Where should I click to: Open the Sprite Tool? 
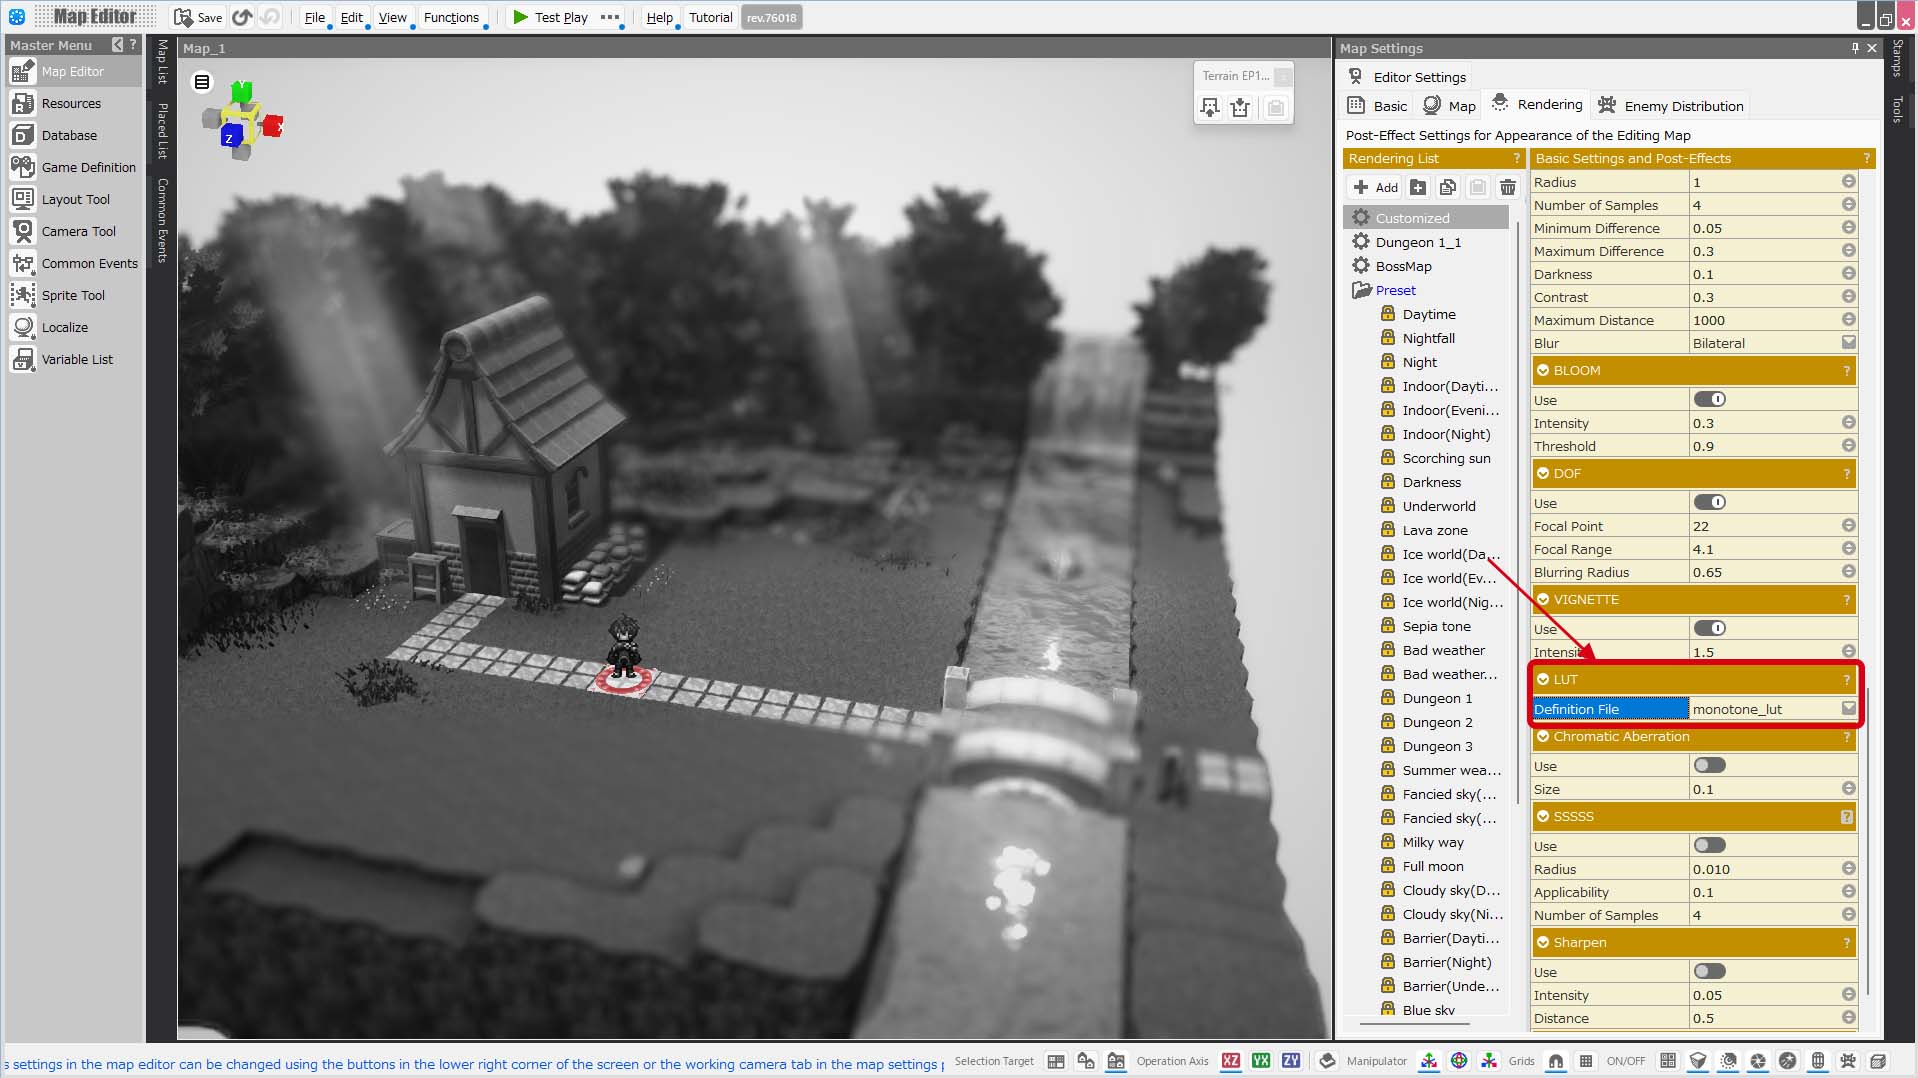pyautogui.click(x=72, y=295)
